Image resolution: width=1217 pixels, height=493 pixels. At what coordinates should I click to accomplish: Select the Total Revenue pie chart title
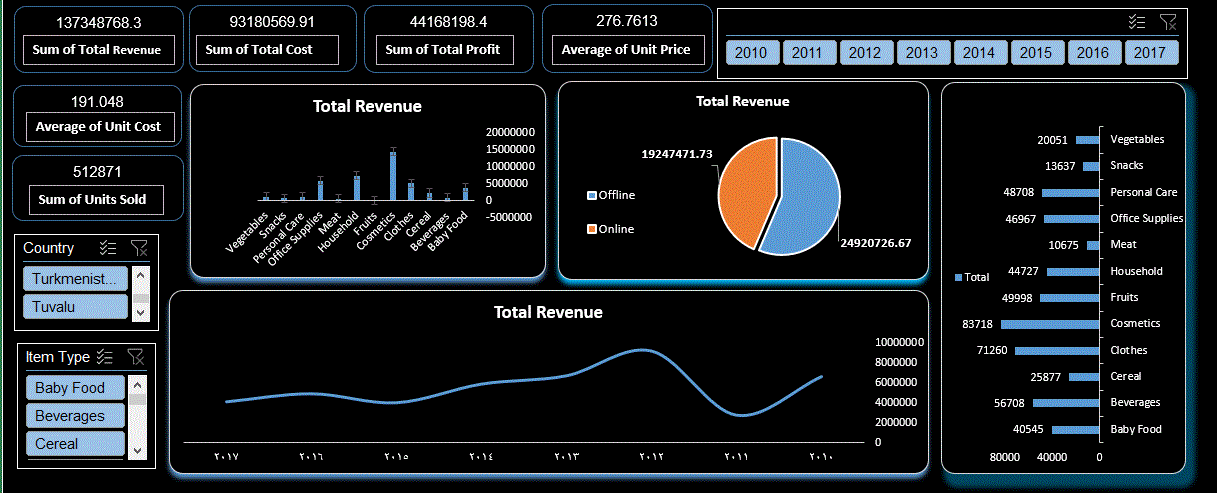pyautogui.click(x=742, y=101)
